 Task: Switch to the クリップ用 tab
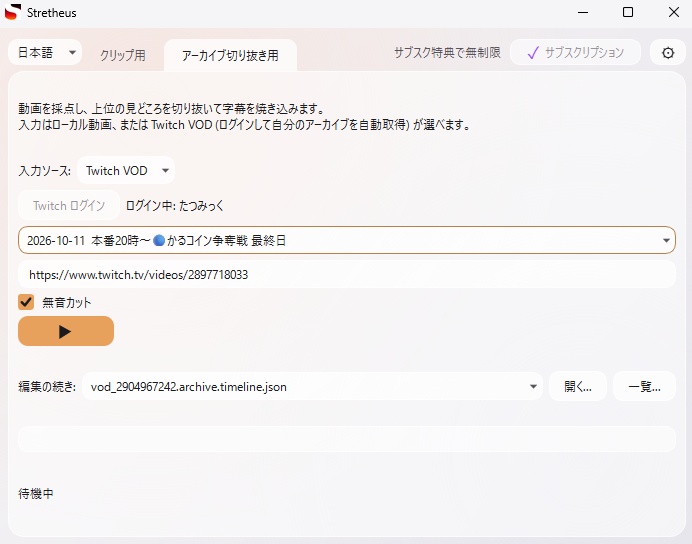point(123,56)
